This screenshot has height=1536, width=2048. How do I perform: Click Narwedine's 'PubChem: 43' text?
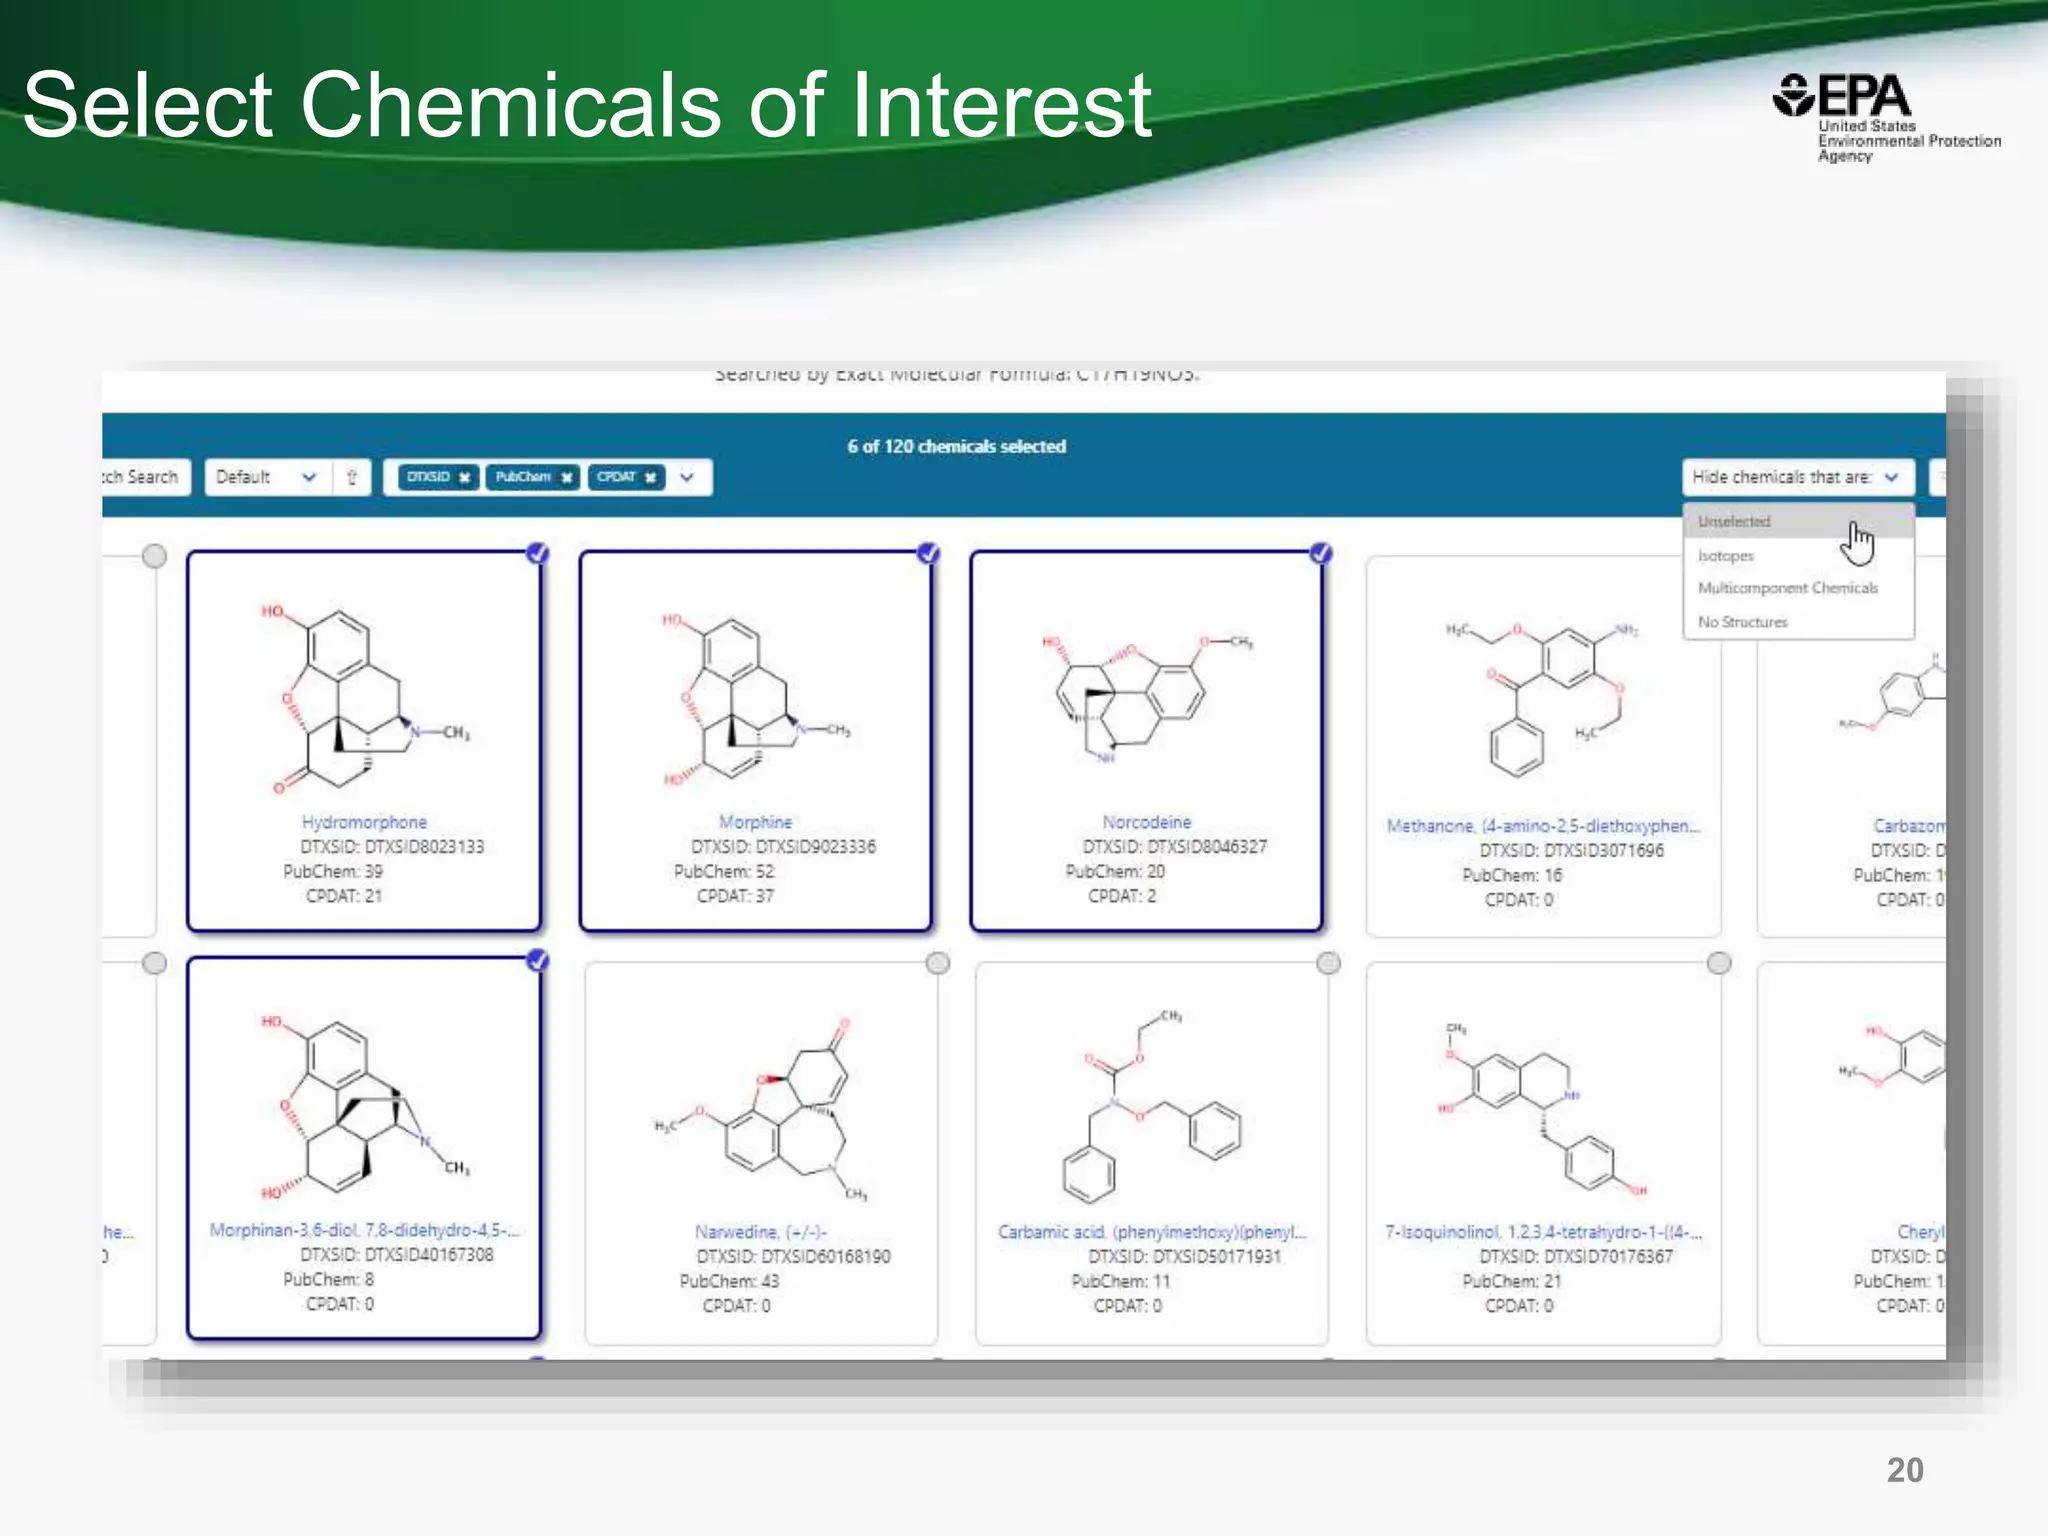coord(730,1282)
